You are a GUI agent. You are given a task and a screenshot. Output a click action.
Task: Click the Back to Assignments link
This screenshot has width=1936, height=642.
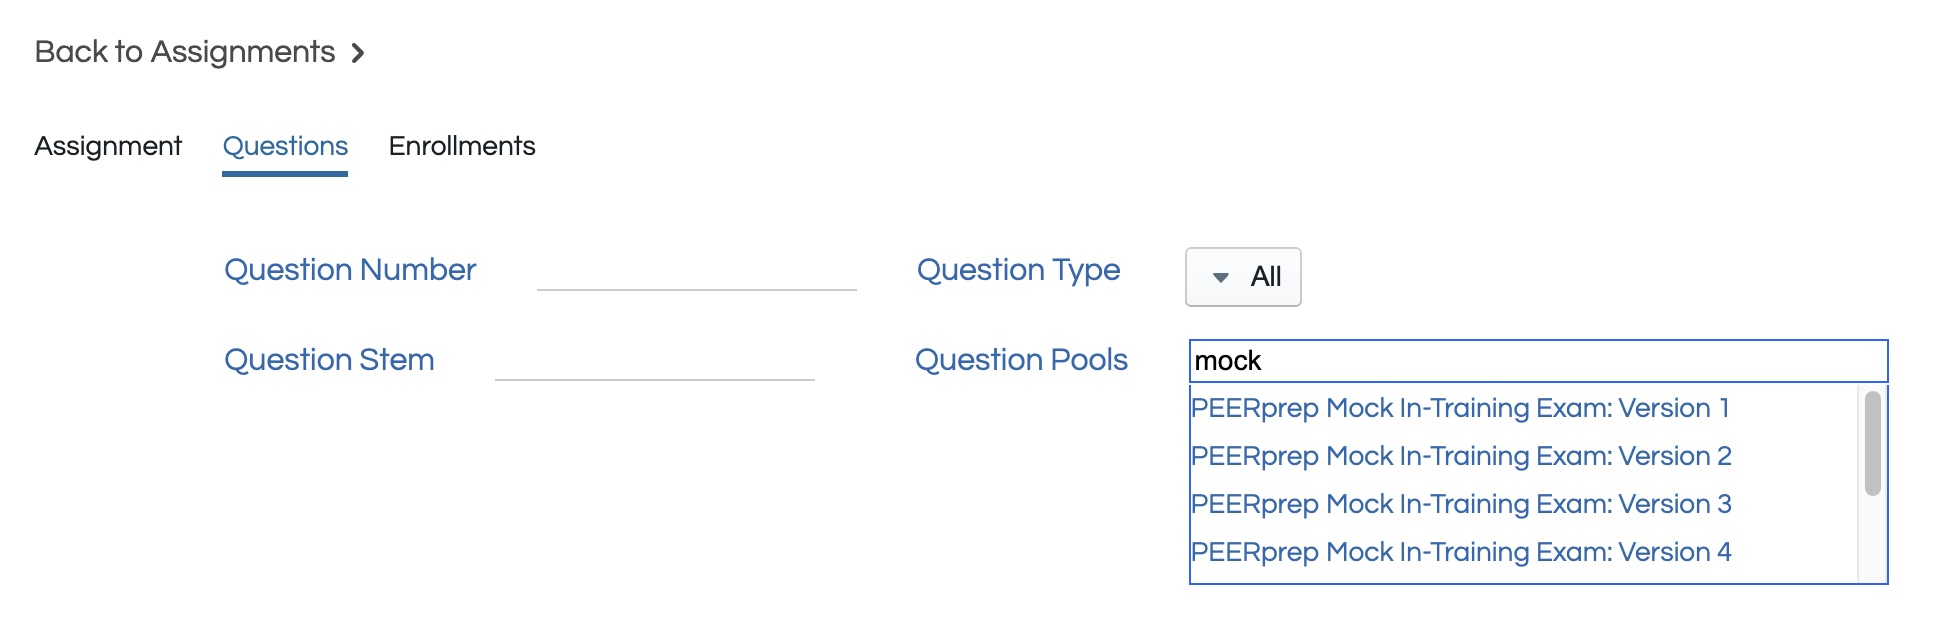tap(184, 51)
